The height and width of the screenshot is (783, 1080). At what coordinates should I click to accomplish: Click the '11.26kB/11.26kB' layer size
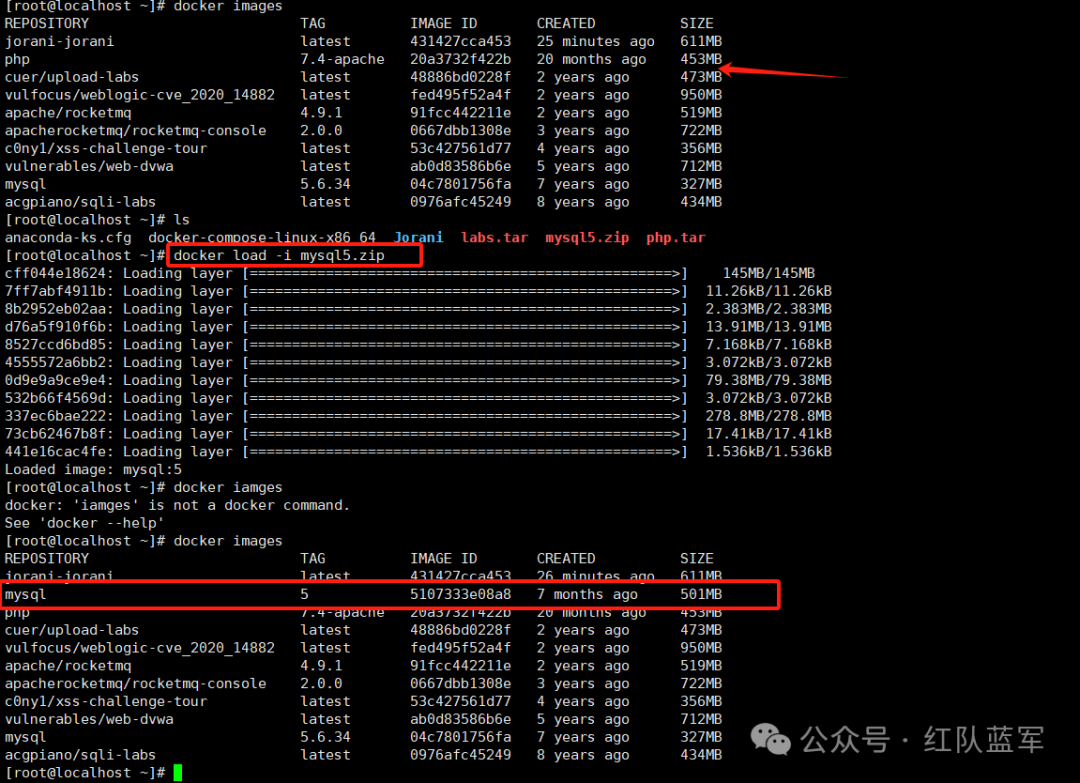pos(769,291)
